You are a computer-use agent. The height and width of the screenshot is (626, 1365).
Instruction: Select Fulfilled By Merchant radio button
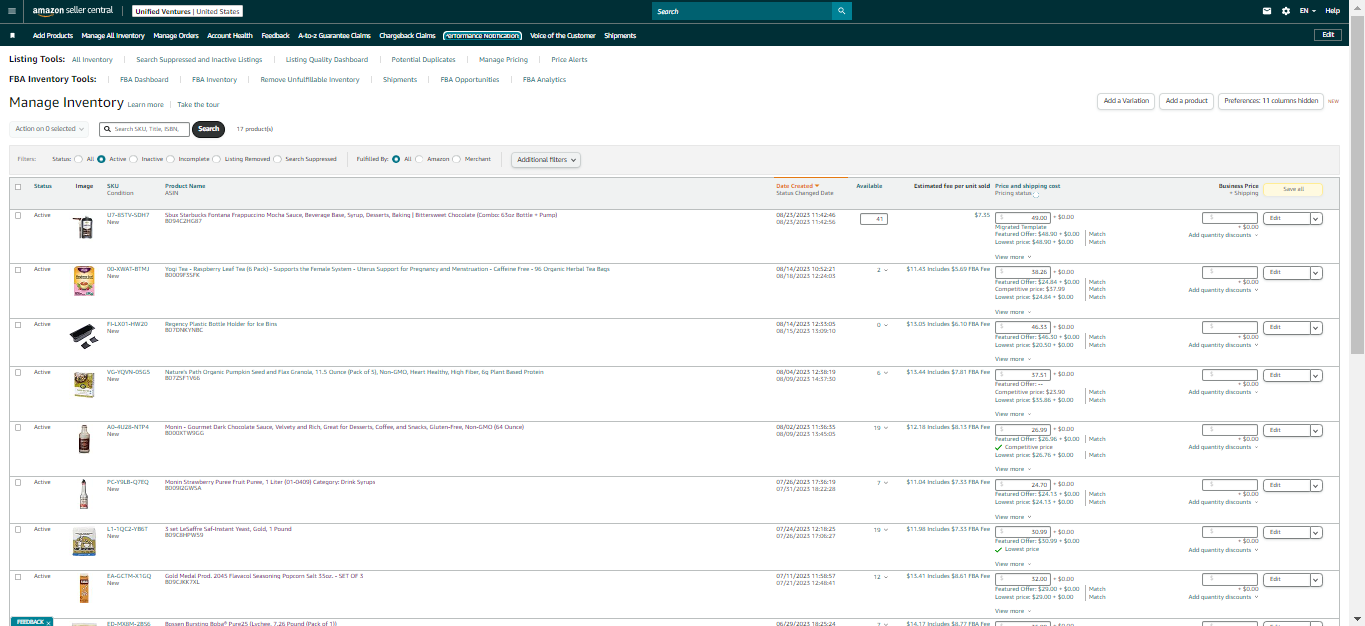point(457,159)
